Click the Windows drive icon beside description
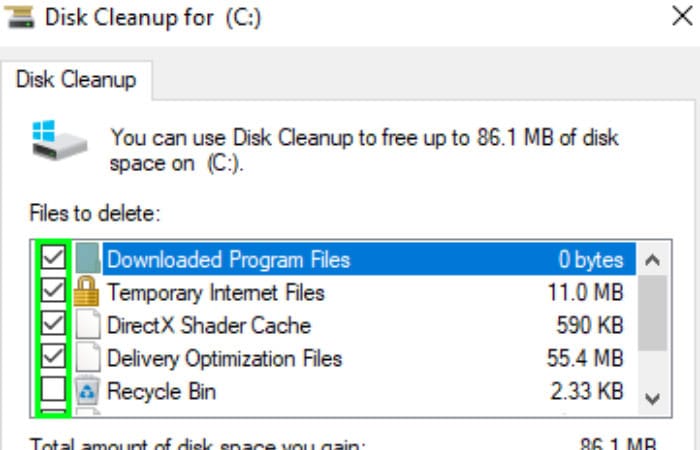 [59, 140]
